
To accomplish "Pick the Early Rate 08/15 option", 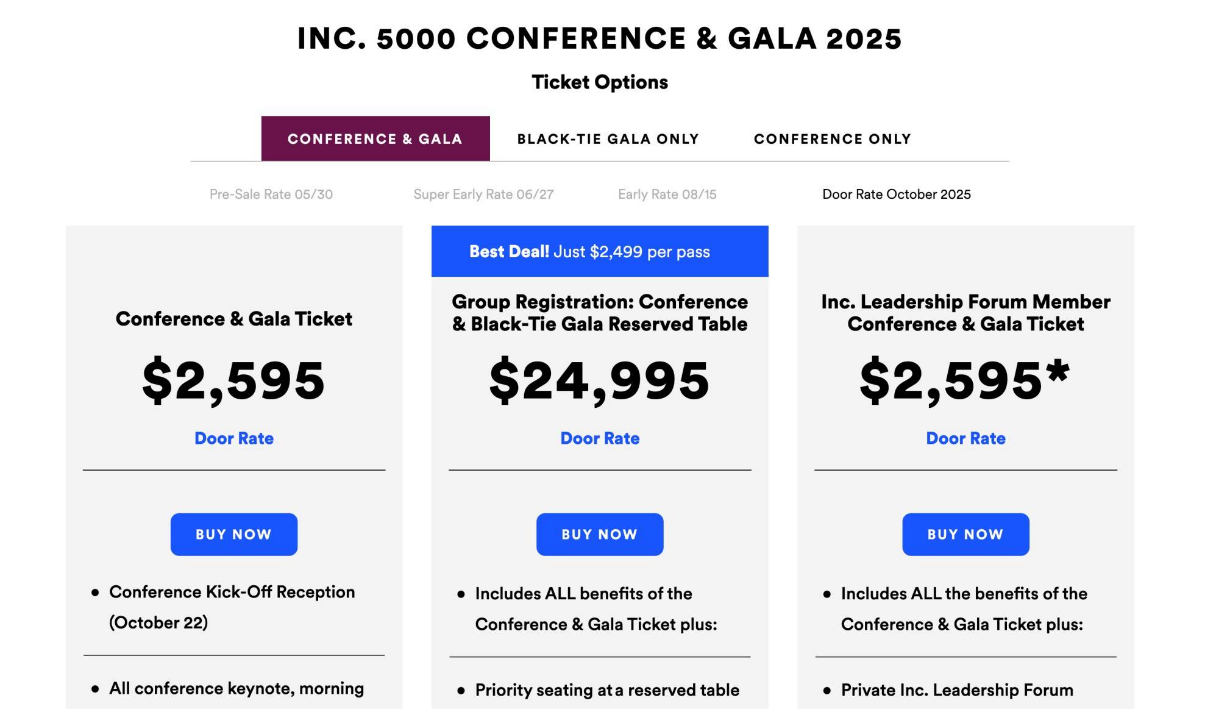I will 667,194.
